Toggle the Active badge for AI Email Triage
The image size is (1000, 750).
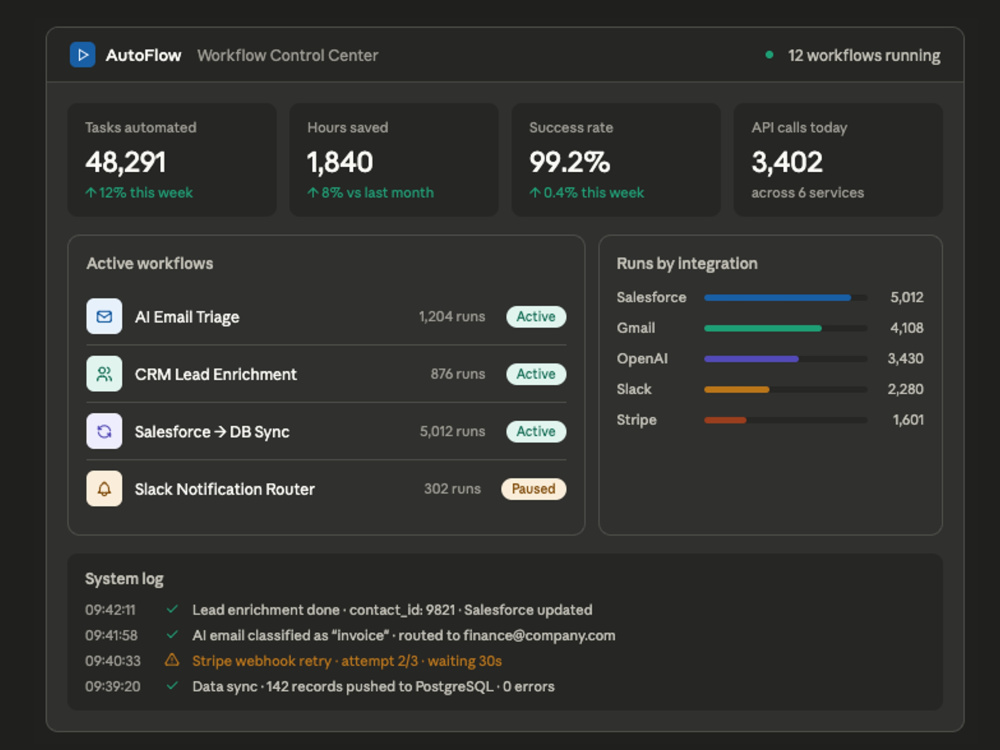[x=536, y=316]
